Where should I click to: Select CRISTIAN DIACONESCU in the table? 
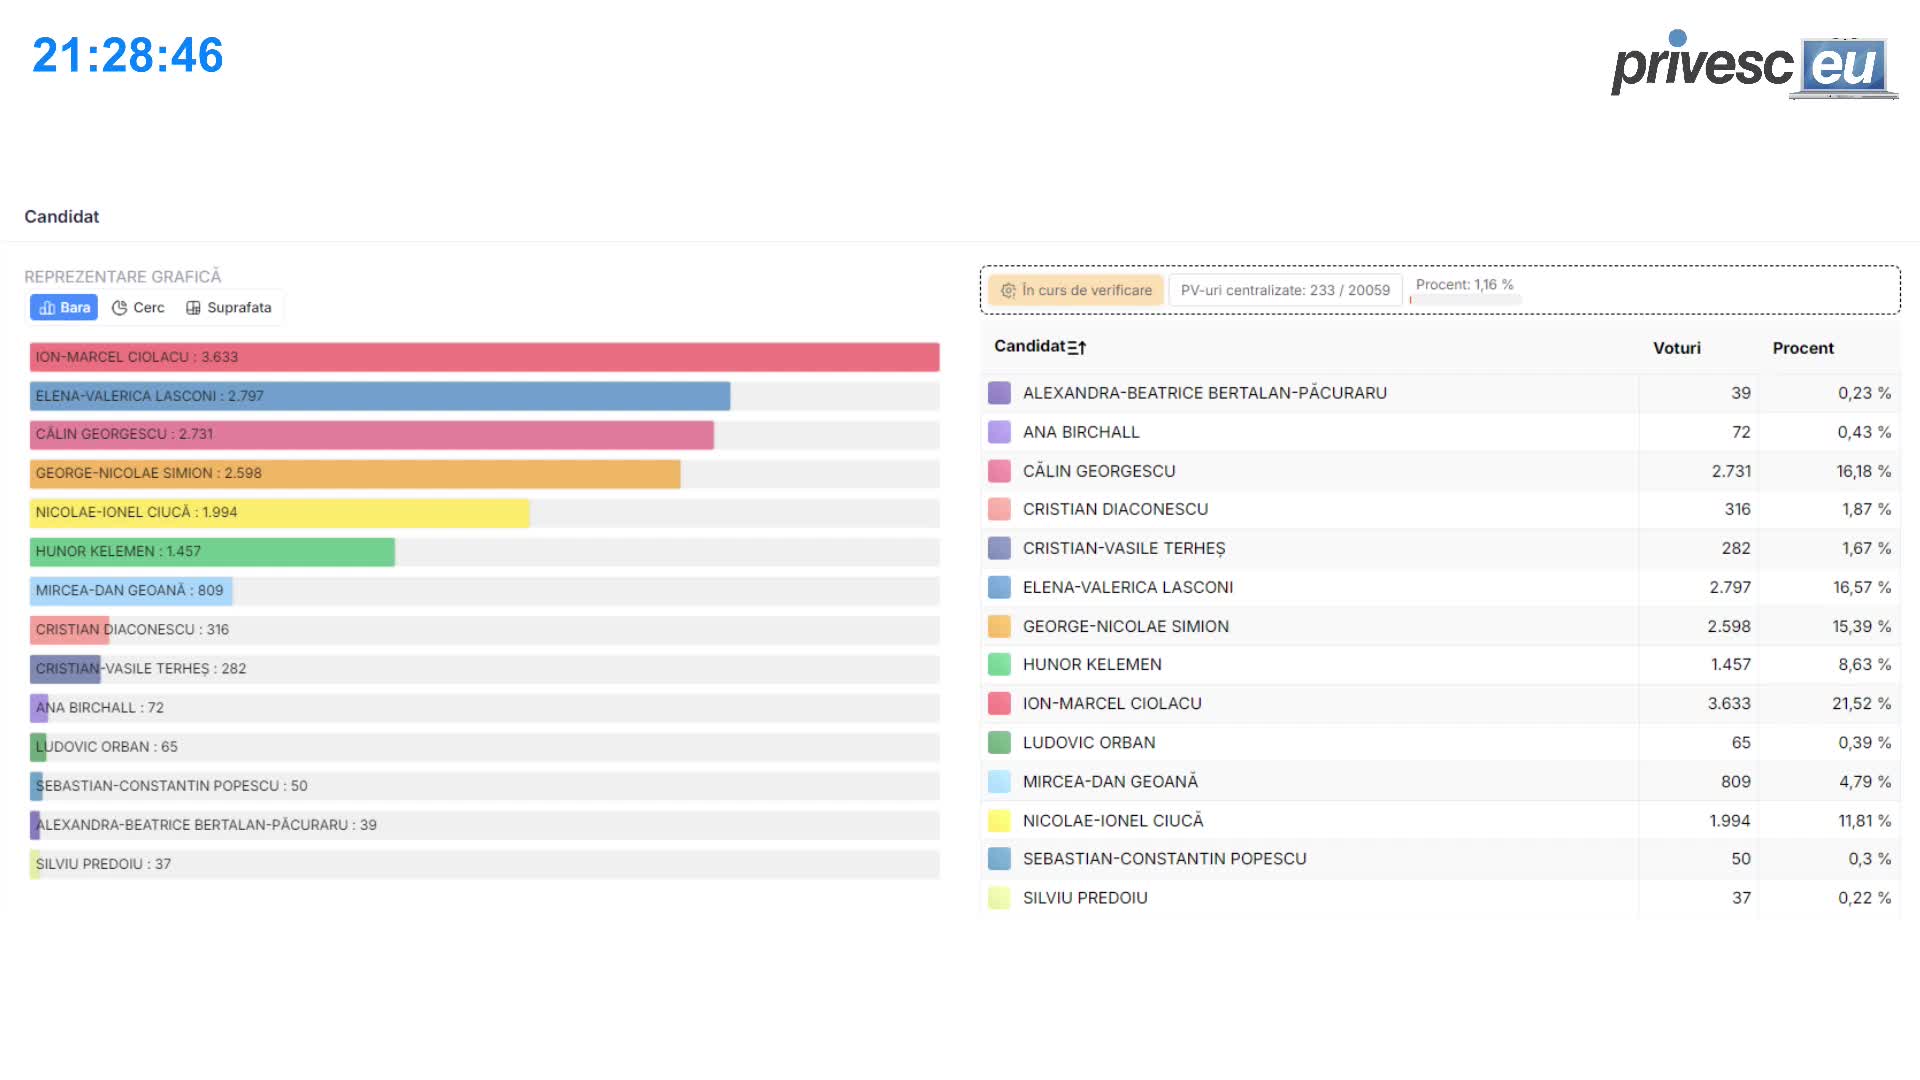coord(1115,509)
